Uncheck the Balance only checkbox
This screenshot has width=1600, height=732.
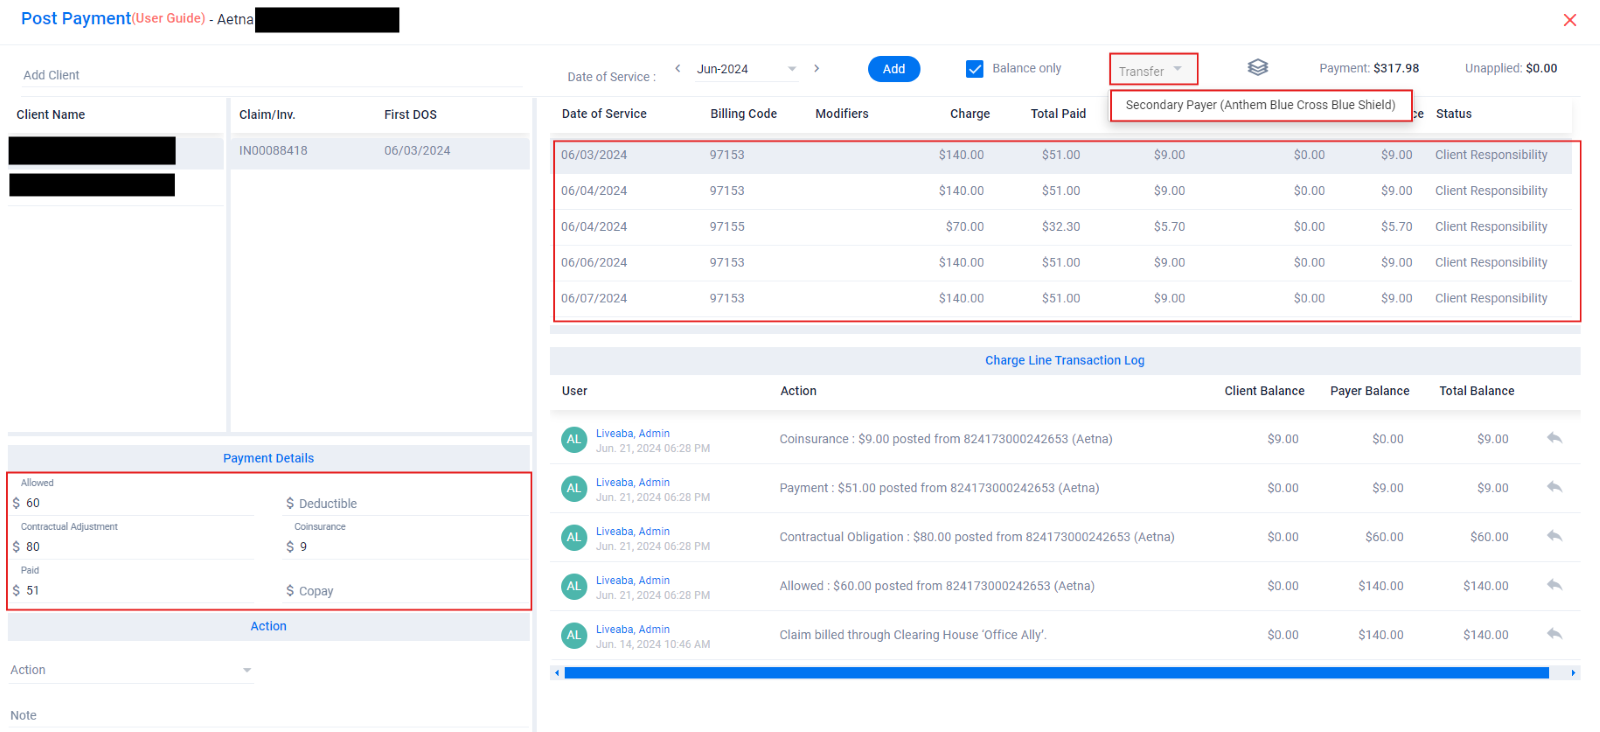(975, 69)
